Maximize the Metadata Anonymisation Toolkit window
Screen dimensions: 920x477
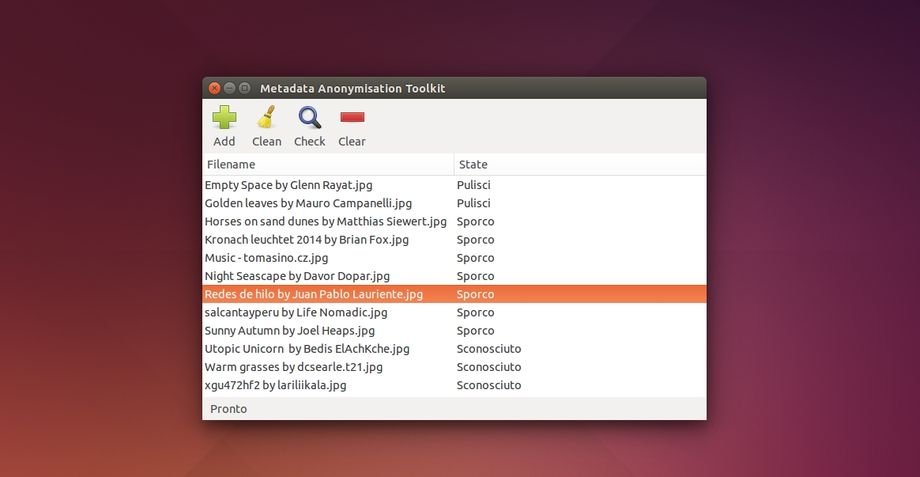pyautogui.click(x=244, y=88)
